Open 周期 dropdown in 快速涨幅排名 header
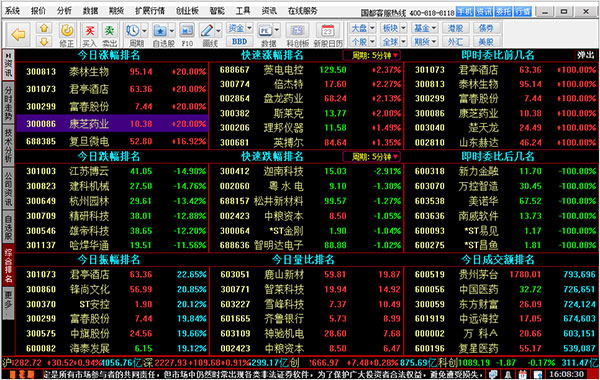 tap(372, 55)
